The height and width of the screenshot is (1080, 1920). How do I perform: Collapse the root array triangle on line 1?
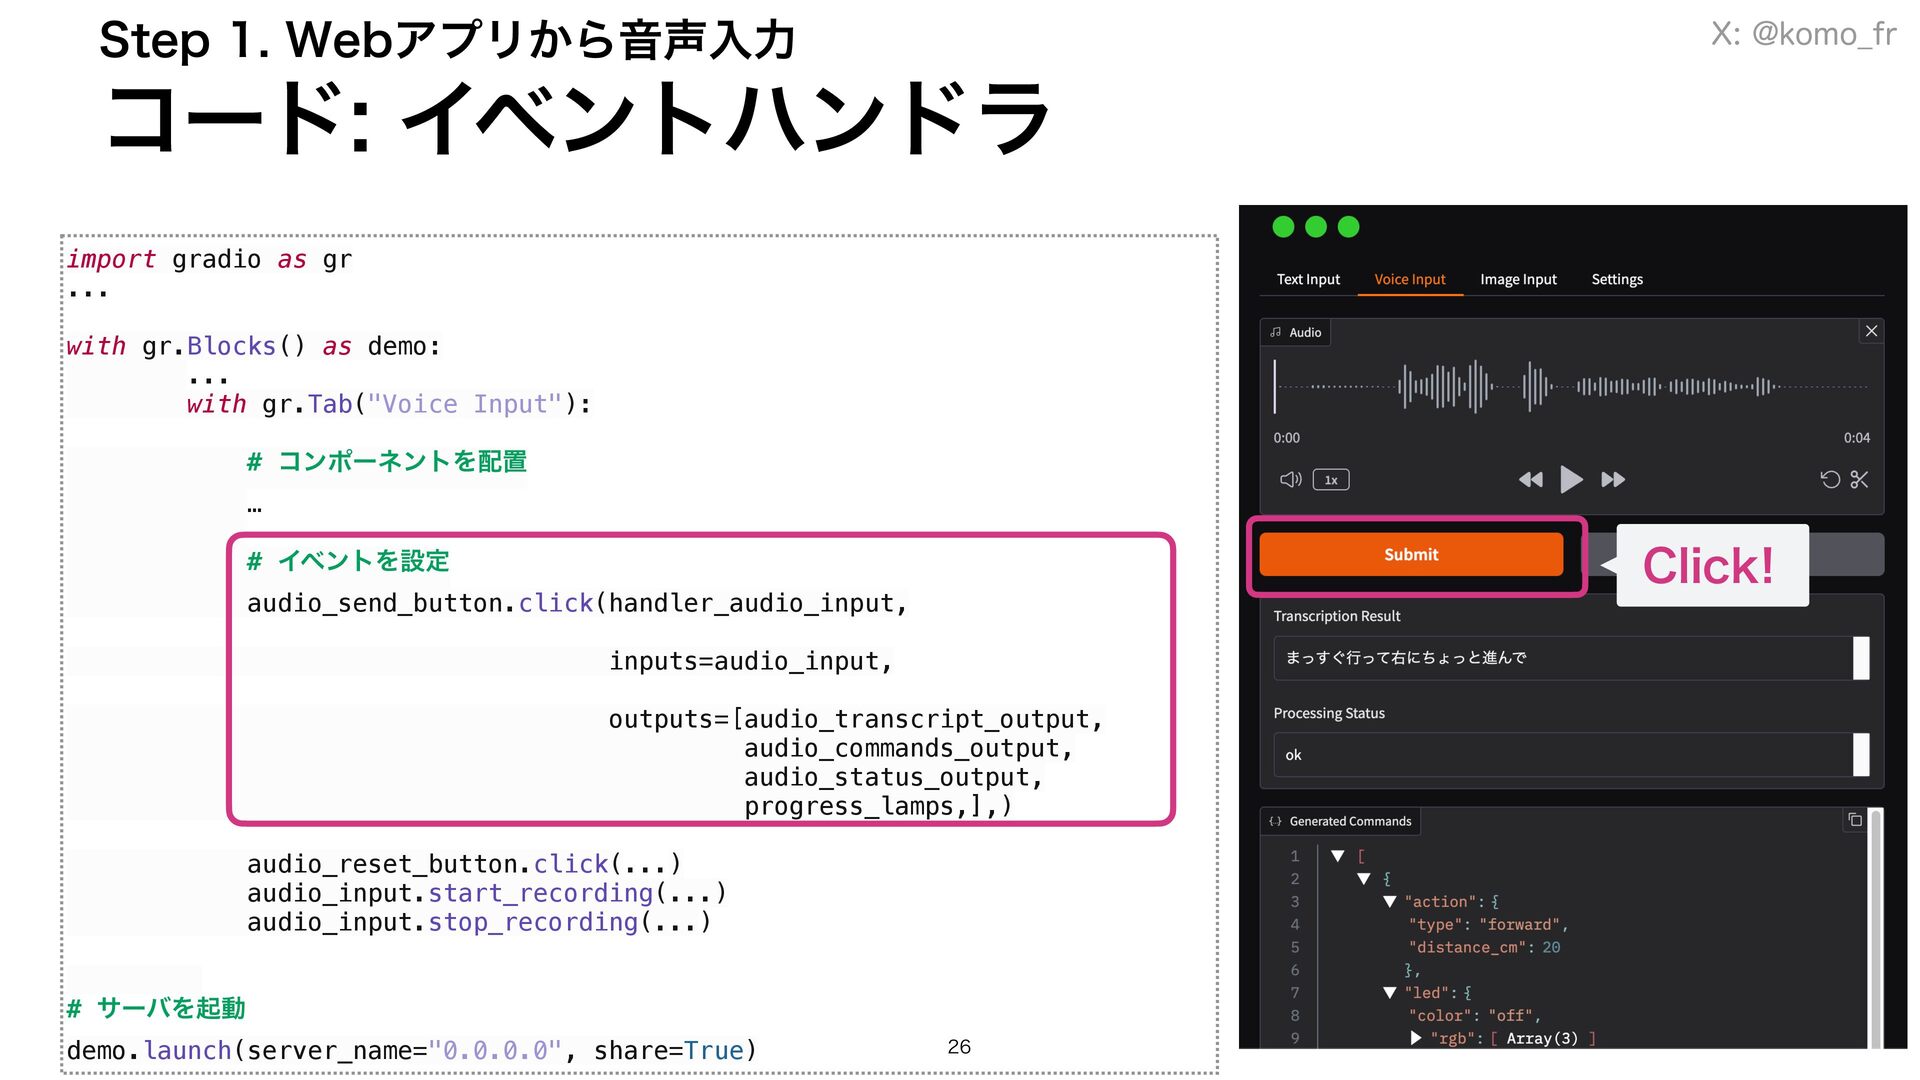pyautogui.click(x=1338, y=856)
